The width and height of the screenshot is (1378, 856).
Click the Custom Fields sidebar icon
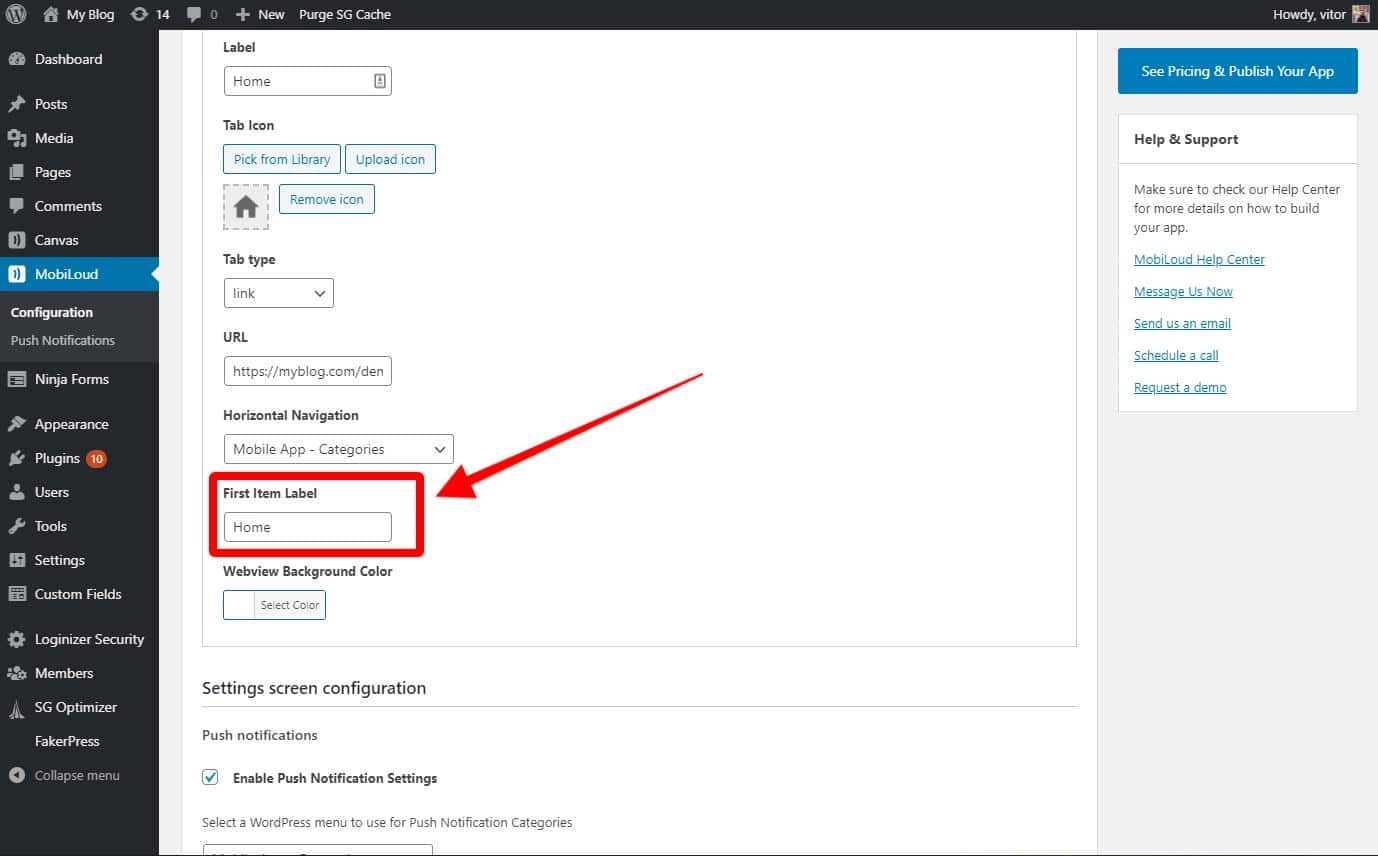17,594
